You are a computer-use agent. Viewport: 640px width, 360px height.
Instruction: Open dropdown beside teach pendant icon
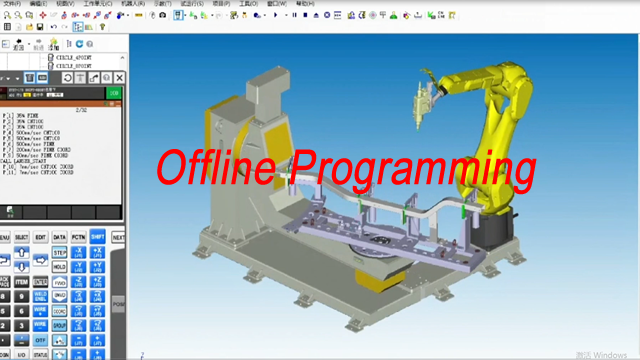(x=185, y=16)
